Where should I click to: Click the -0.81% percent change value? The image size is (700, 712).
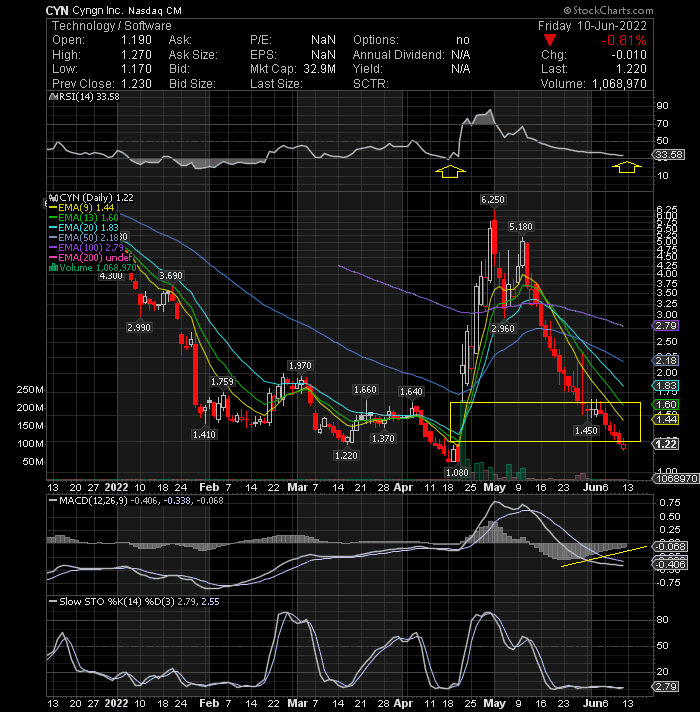pos(624,40)
